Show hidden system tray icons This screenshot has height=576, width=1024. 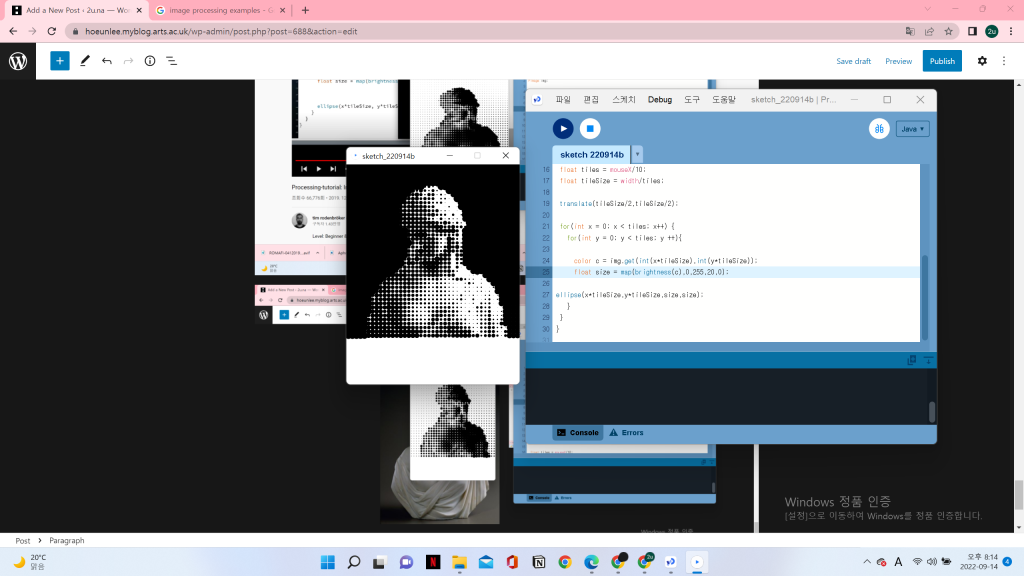point(867,562)
